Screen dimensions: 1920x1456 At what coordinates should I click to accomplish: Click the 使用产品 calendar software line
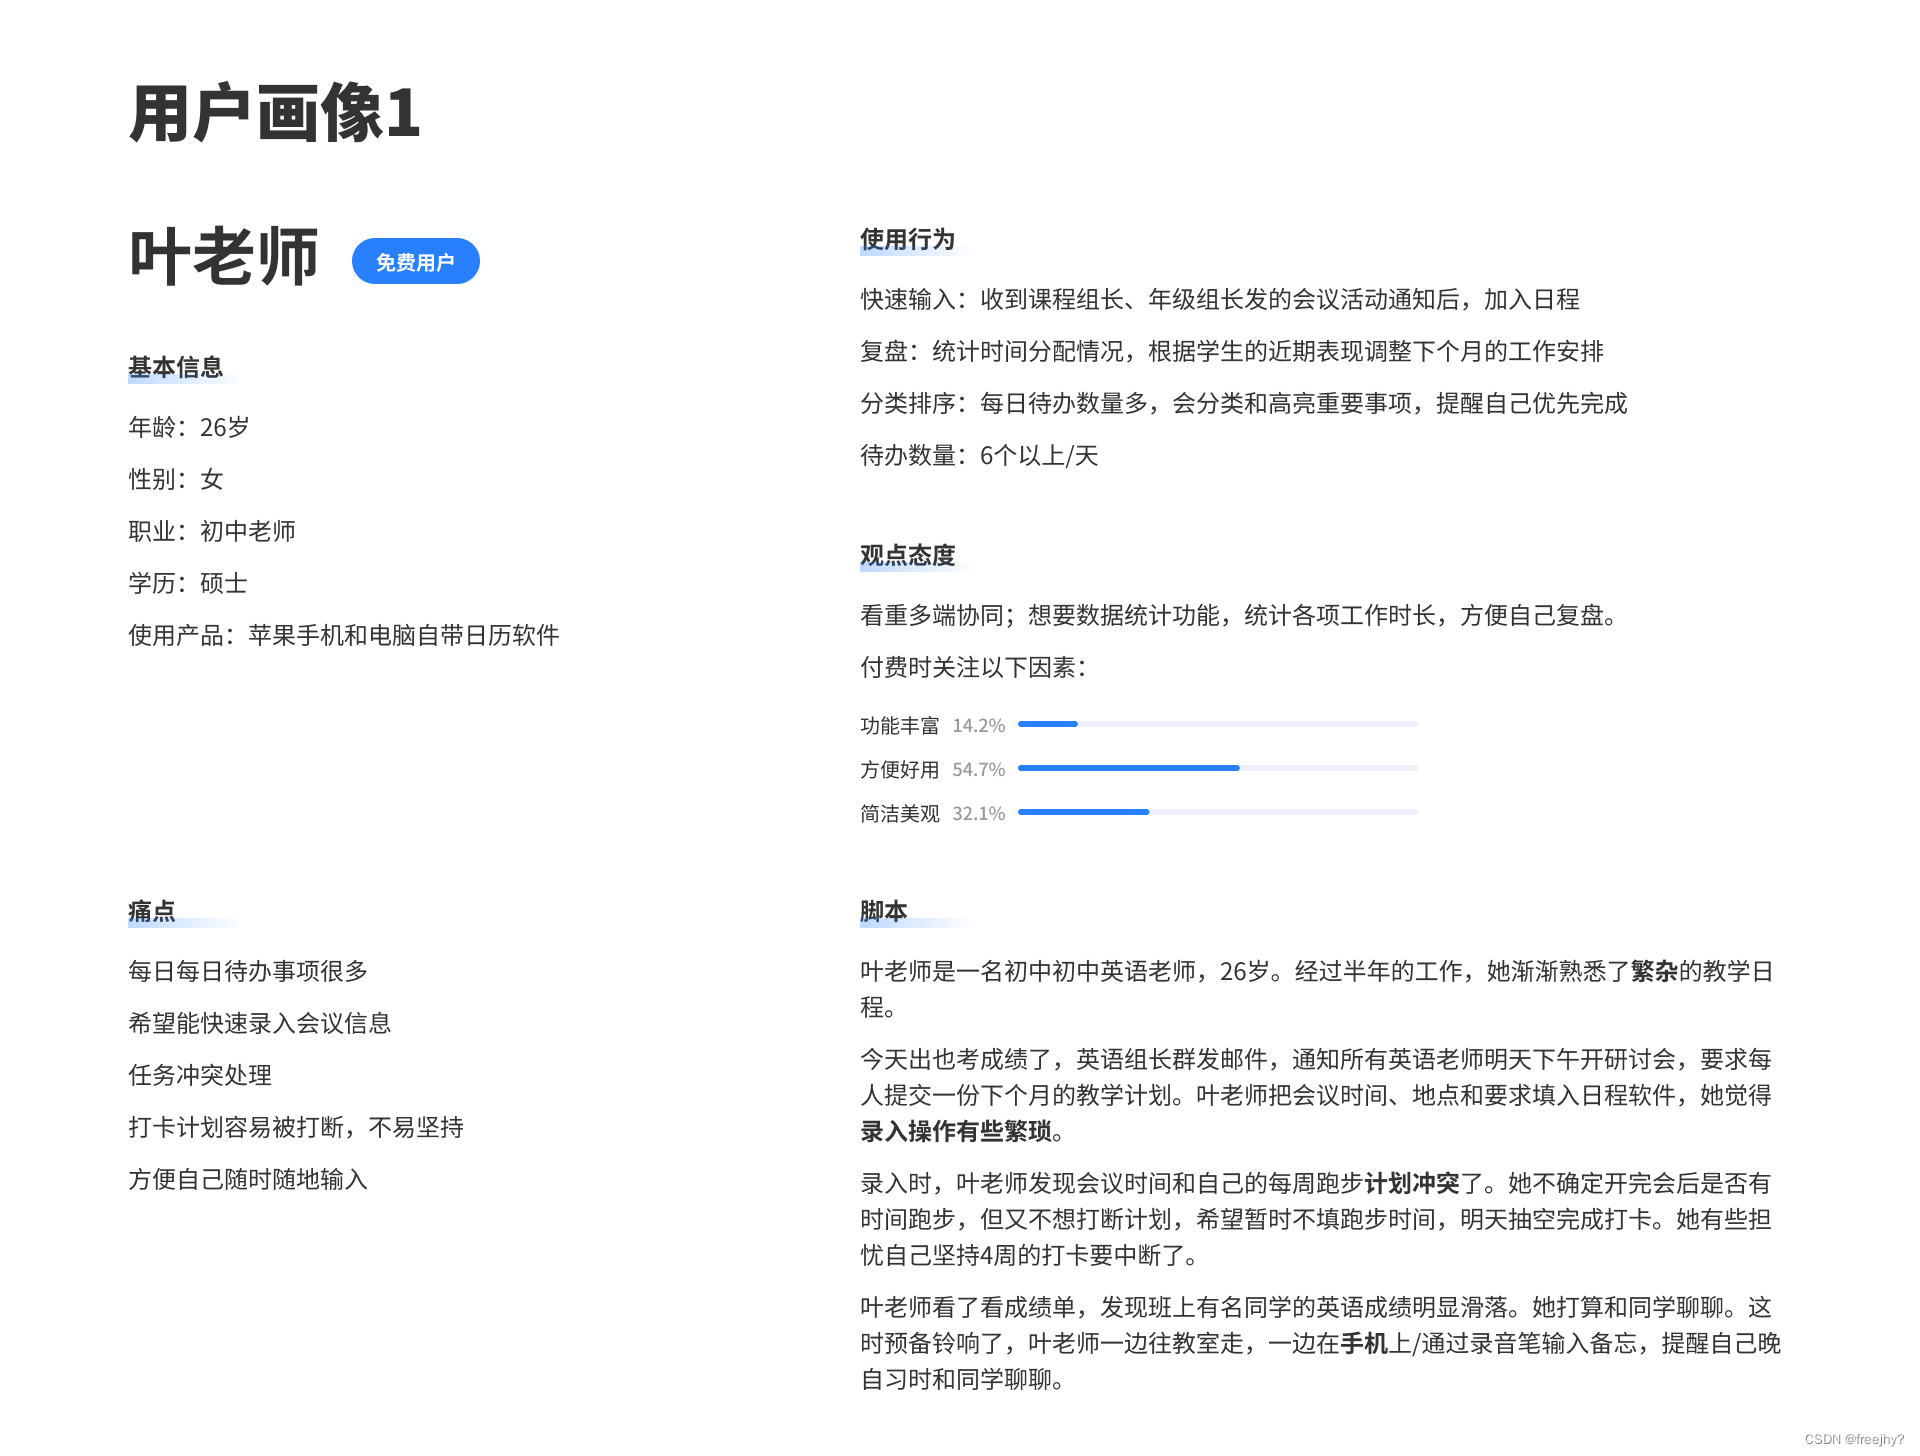[343, 635]
